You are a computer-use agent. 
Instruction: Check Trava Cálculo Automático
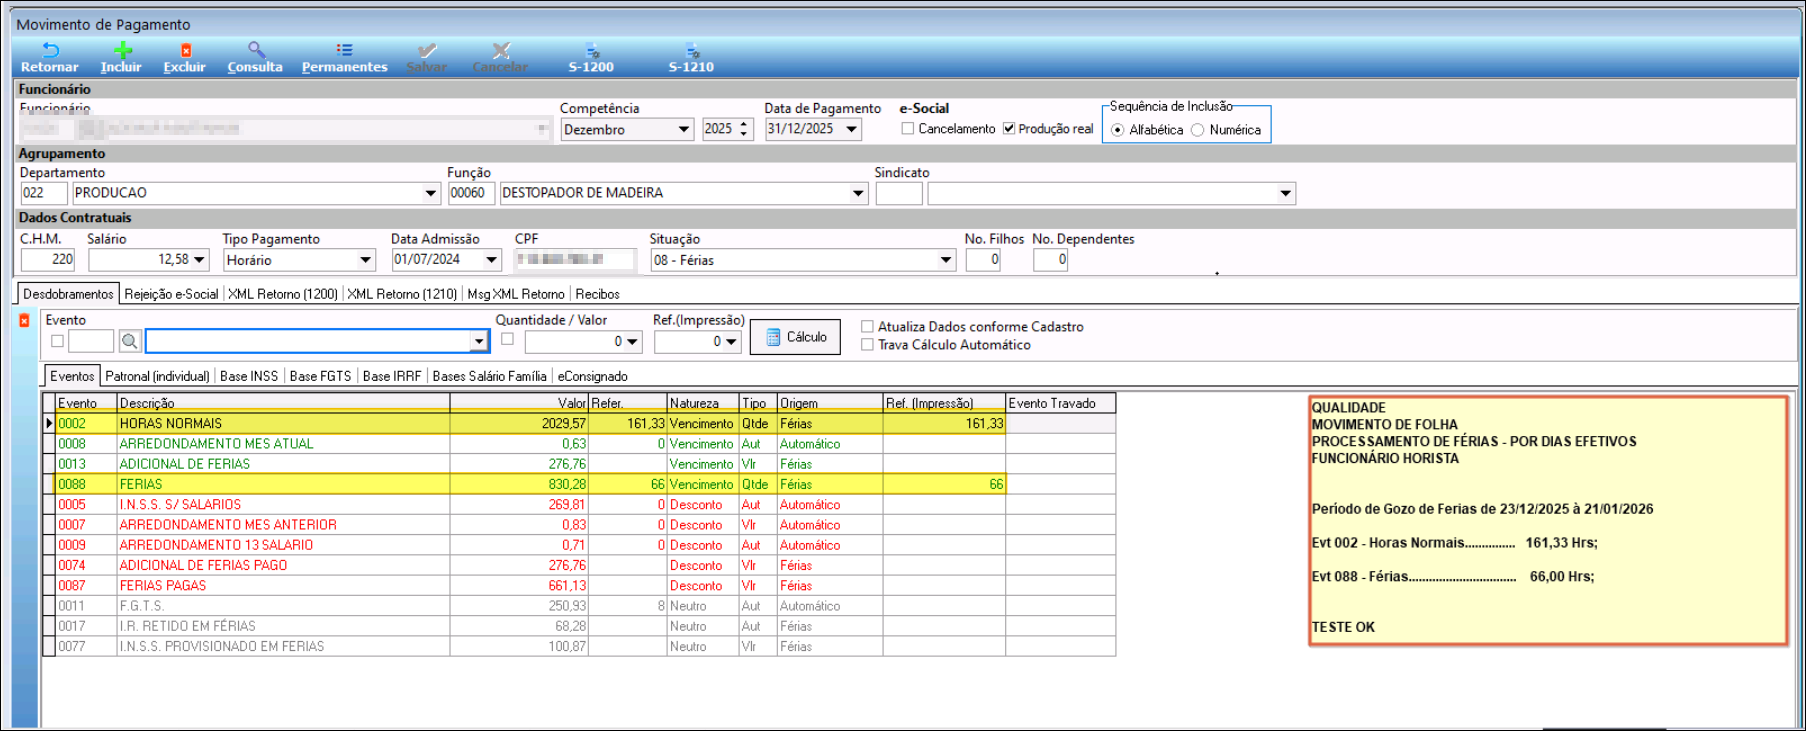pyautogui.click(x=868, y=345)
